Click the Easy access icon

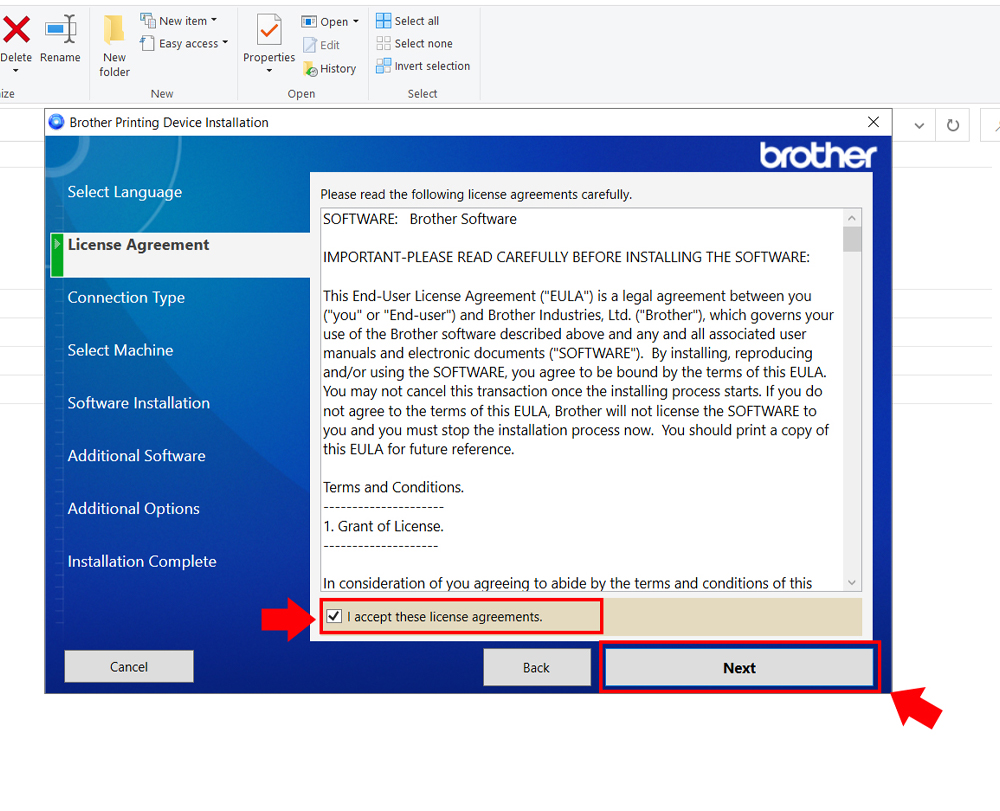point(147,43)
